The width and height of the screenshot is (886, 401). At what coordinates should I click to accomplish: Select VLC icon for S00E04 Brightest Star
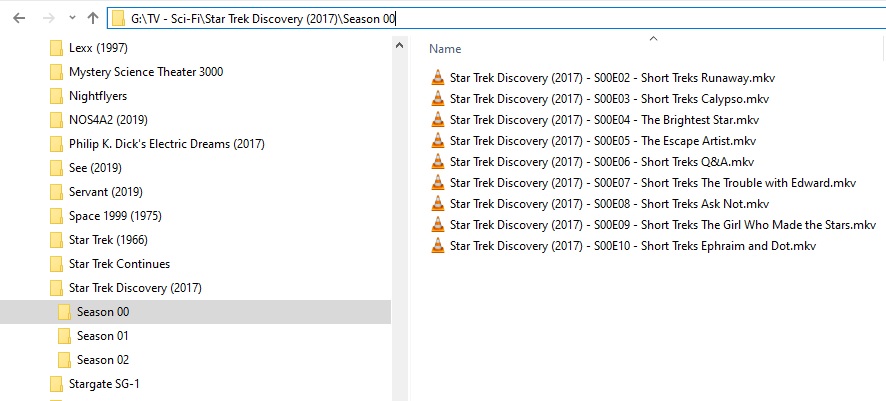tap(438, 120)
